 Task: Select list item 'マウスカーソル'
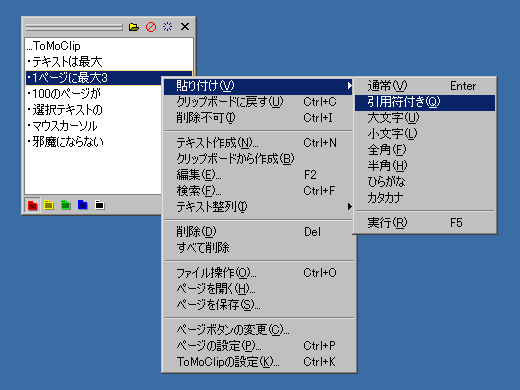pos(94,126)
